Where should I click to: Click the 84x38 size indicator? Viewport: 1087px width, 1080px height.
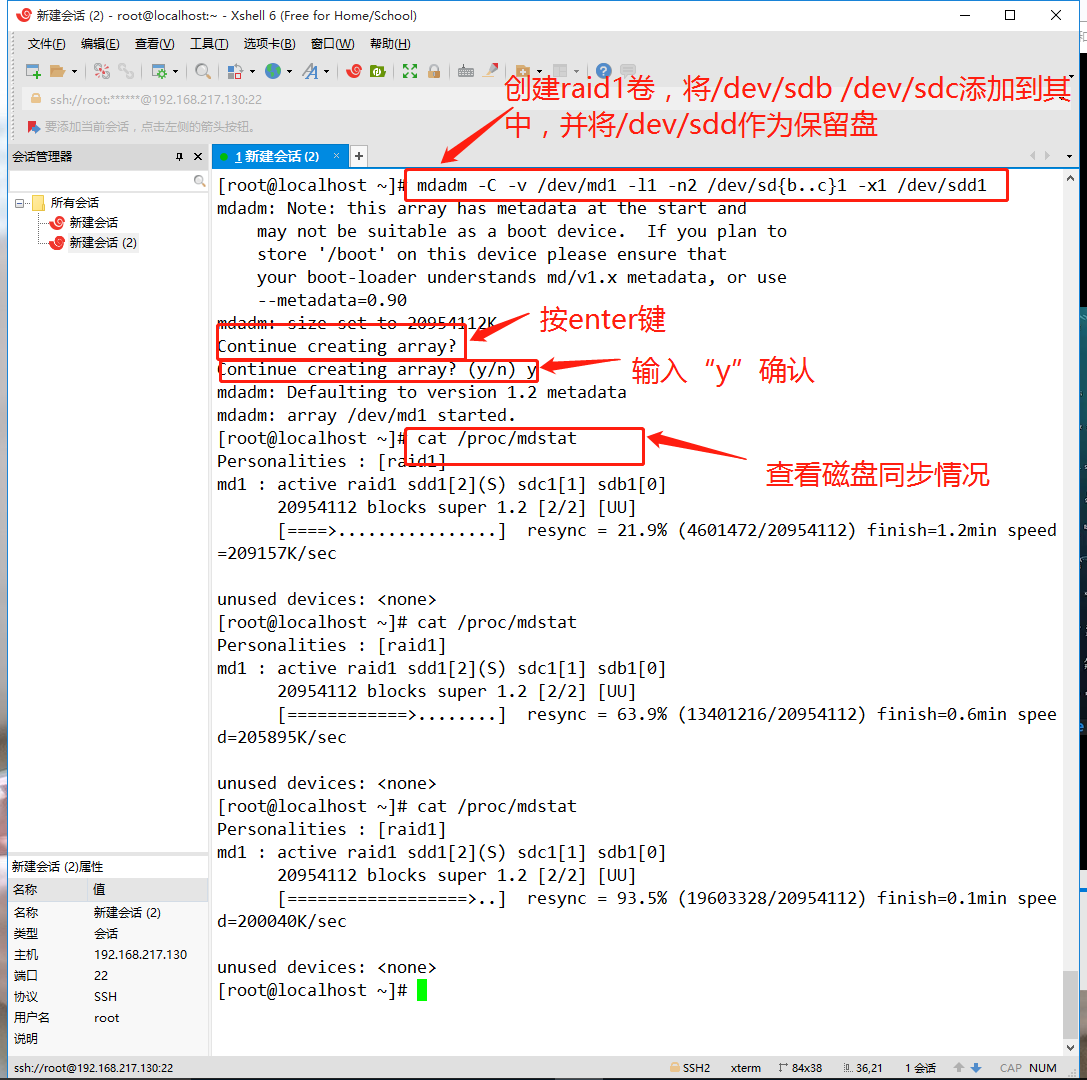click(x=800, y=1068)
